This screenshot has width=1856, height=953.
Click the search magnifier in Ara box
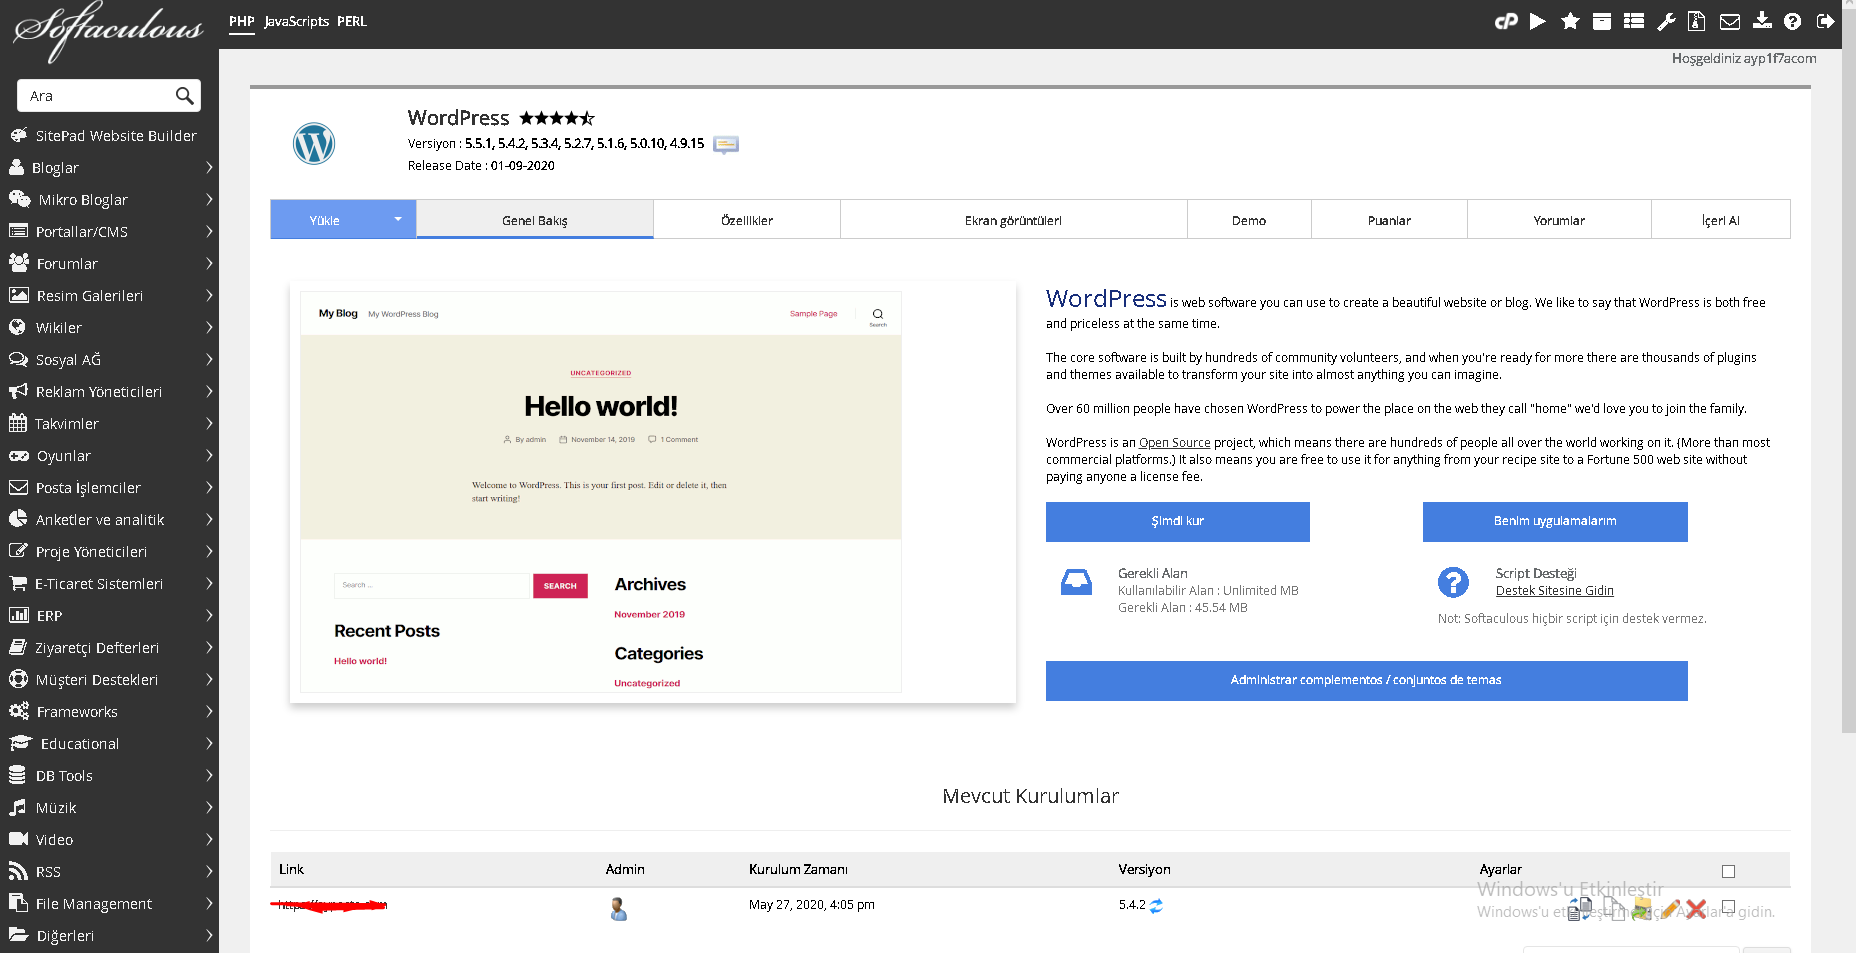(x=184, y=96)
